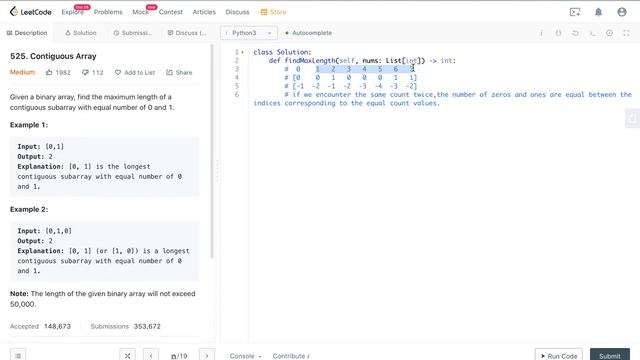Open the user profile avatar
This screenshot has height=360, width=640.
point(622,12)
